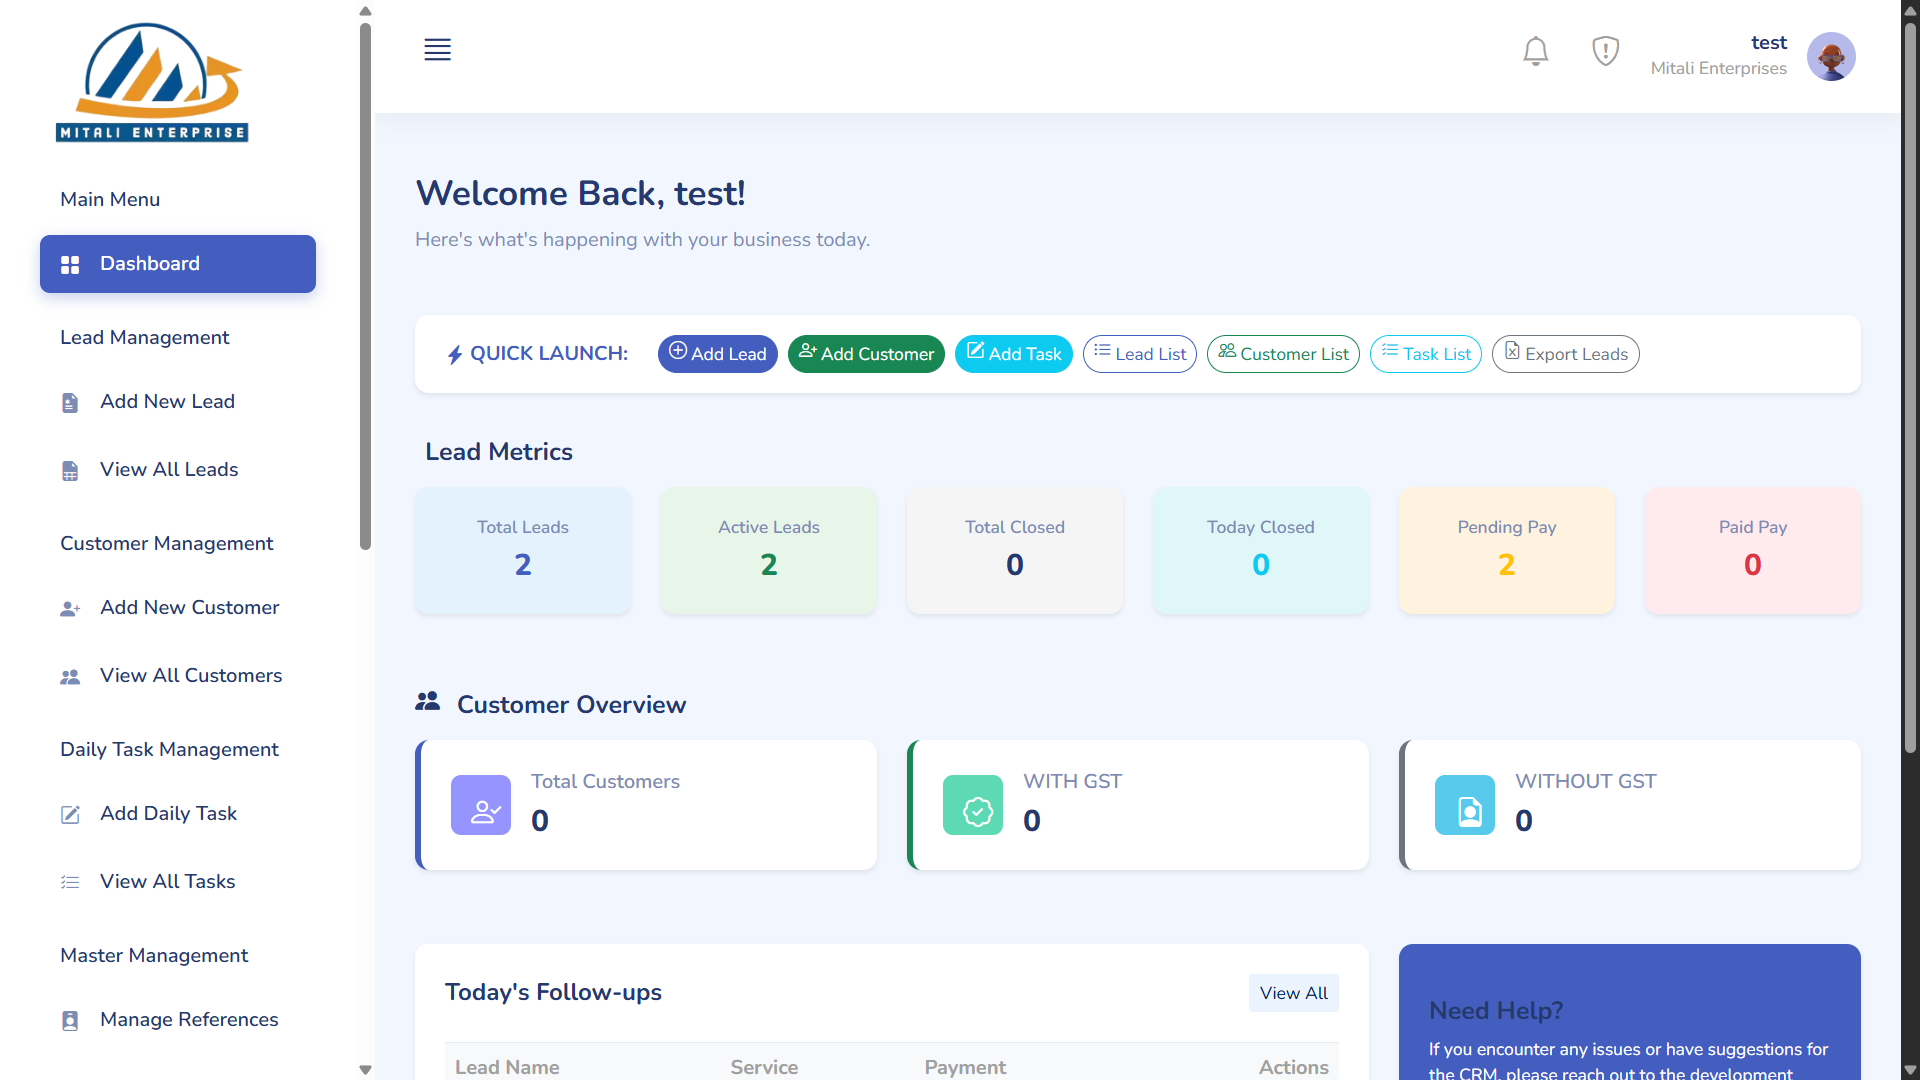Open the Customer List
This screenshot has height=1080, width=1920.
pos(1283,354)
